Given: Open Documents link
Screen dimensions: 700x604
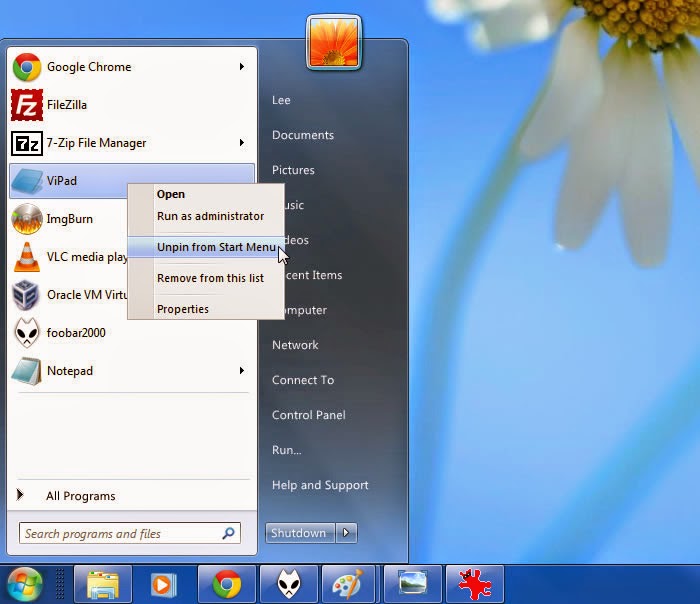Looking at the screenshot, I should (303, 135).
